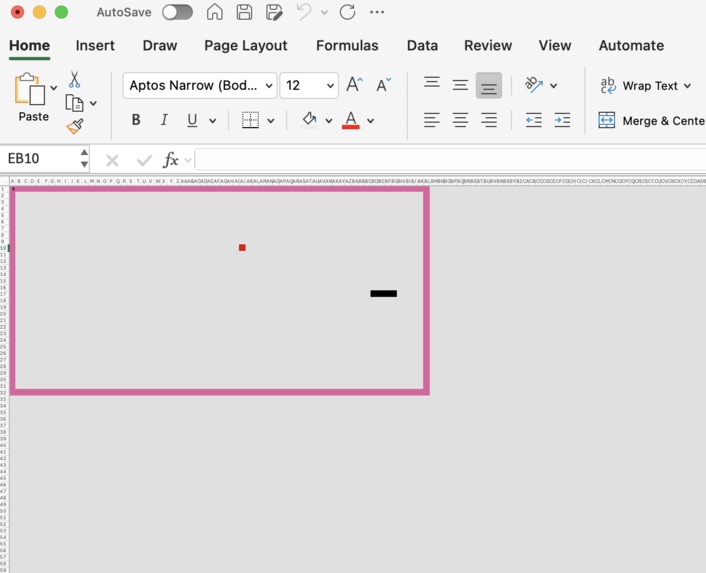Viewport: 706px width, 573px height.
Task: Expand the Copy options dropdown arrow
Action: click(93, 104)
